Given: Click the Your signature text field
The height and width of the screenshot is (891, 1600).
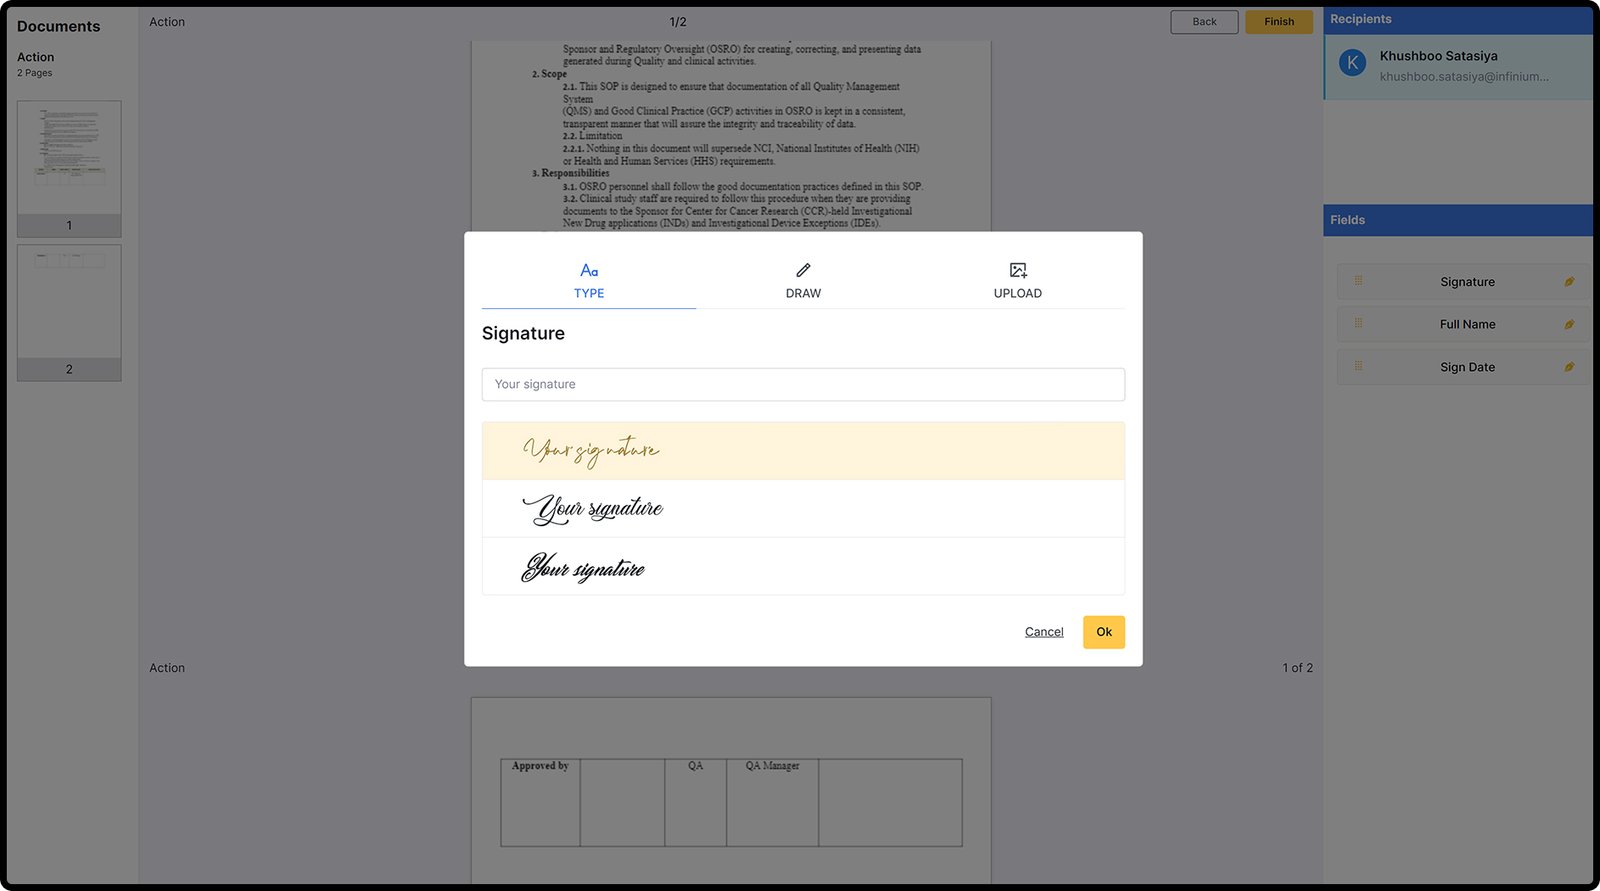Looking at the screenshot, I should tap(803, 385).
